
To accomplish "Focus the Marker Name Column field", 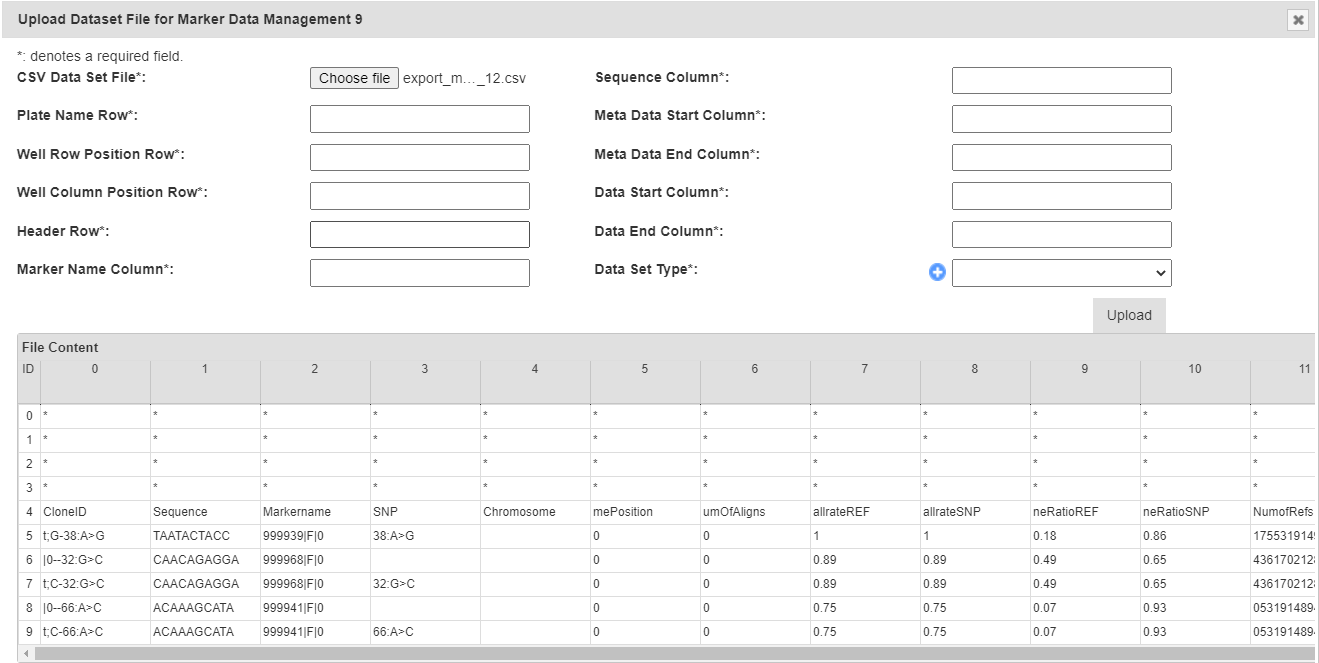I will pyautogui.click(x=419, y=273).
